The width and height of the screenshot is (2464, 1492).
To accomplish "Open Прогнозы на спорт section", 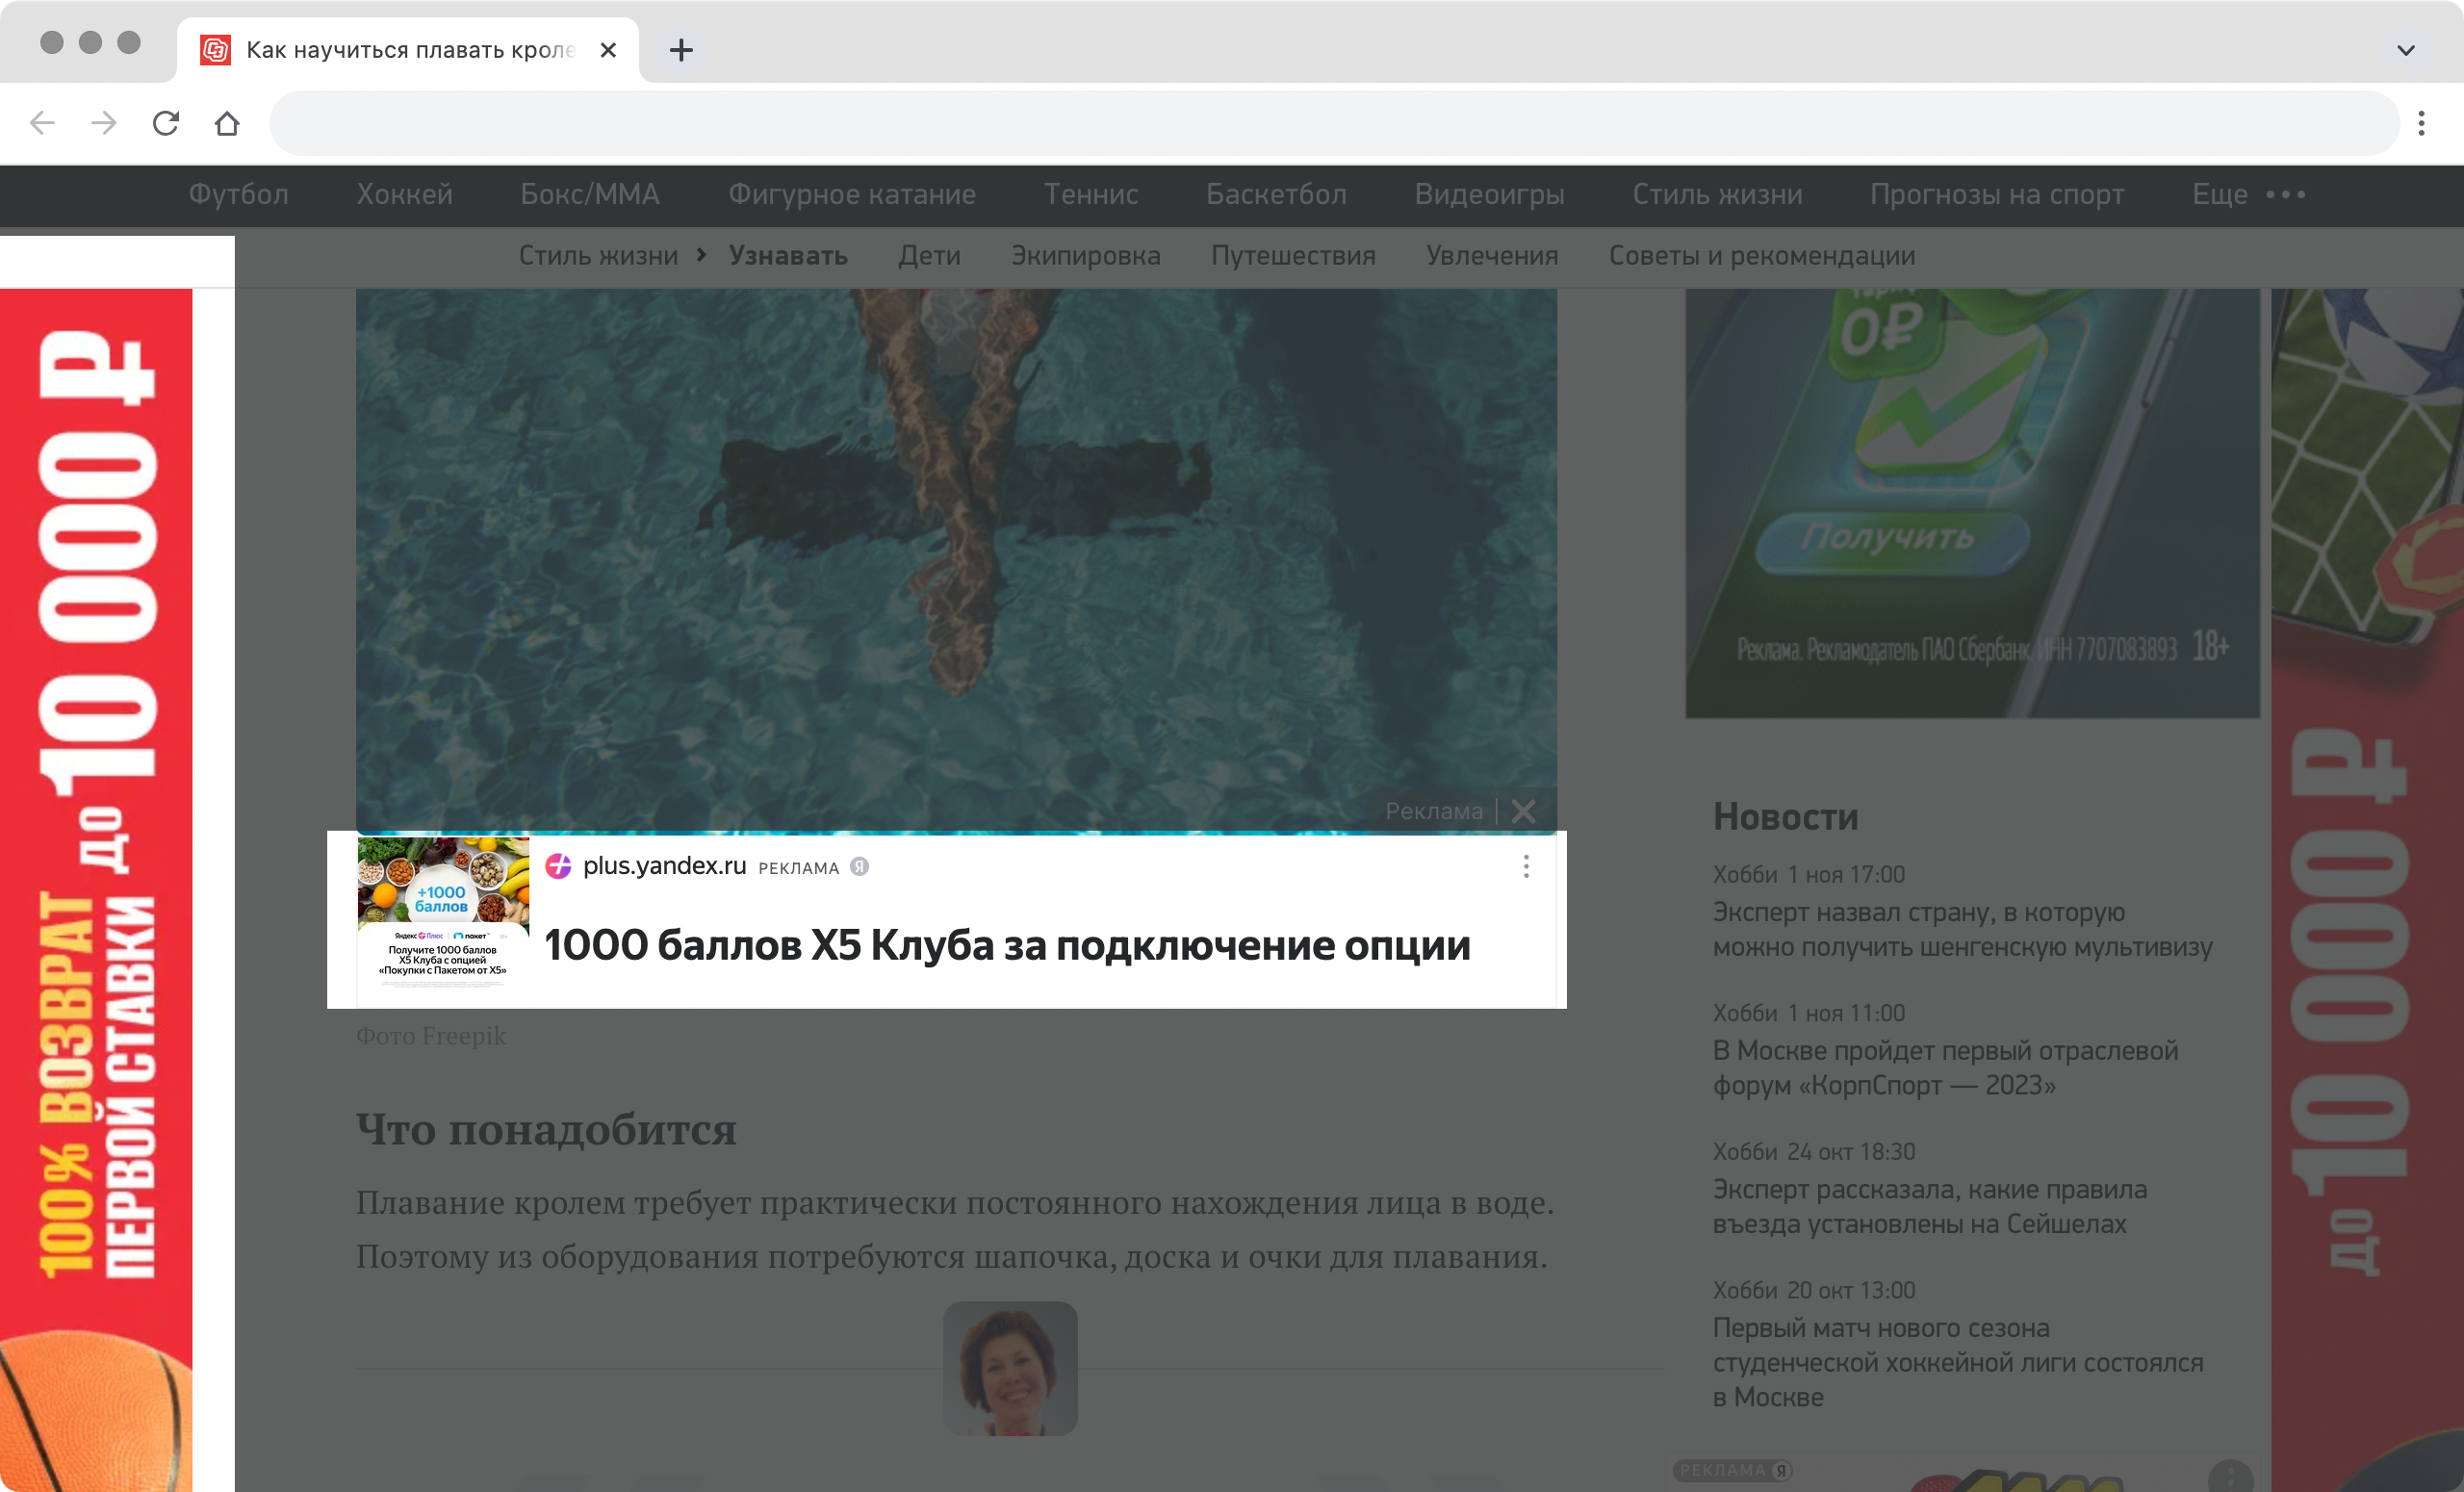I will (x=1997, y=194).
